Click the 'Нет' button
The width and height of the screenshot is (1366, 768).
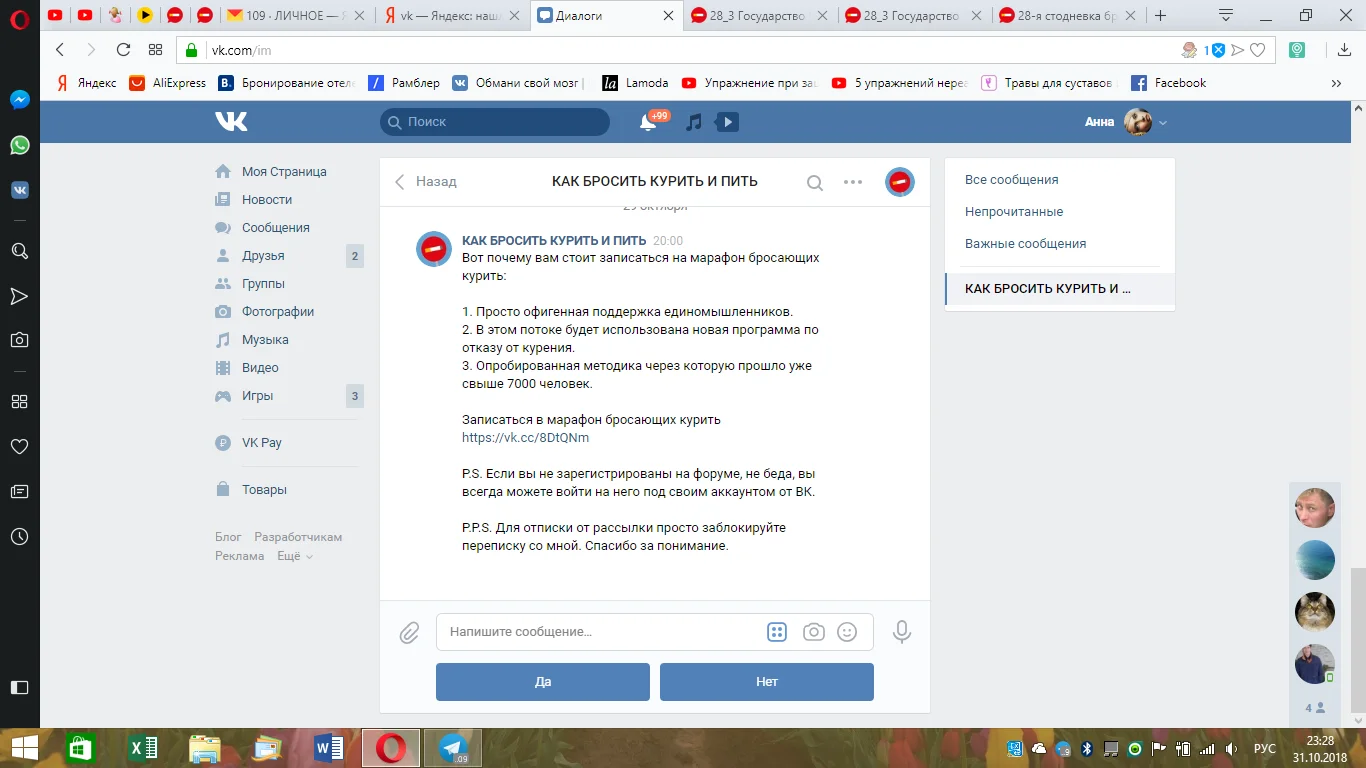click(767, 682)
